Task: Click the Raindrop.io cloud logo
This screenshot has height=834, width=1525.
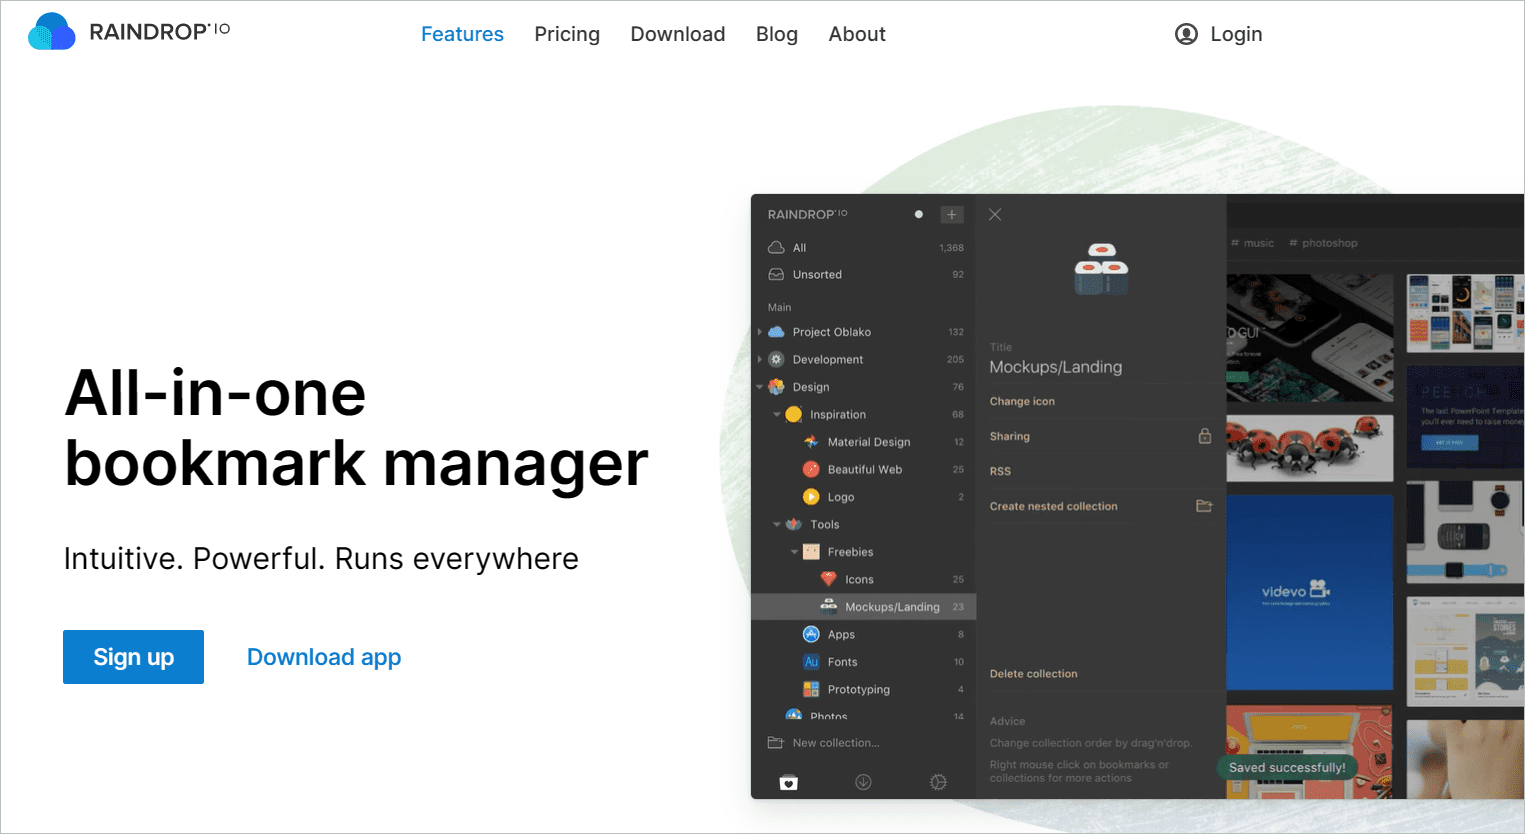Action: pyautogui.click(x=52, y=32)
